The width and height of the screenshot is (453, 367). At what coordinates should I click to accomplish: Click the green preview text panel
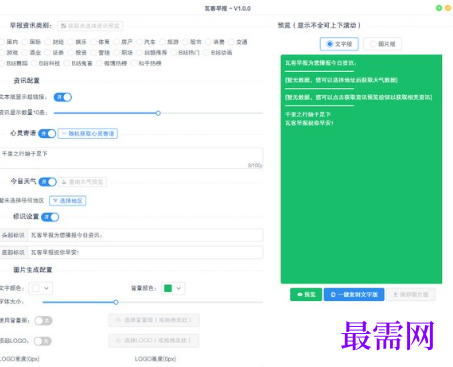point(361,169)
